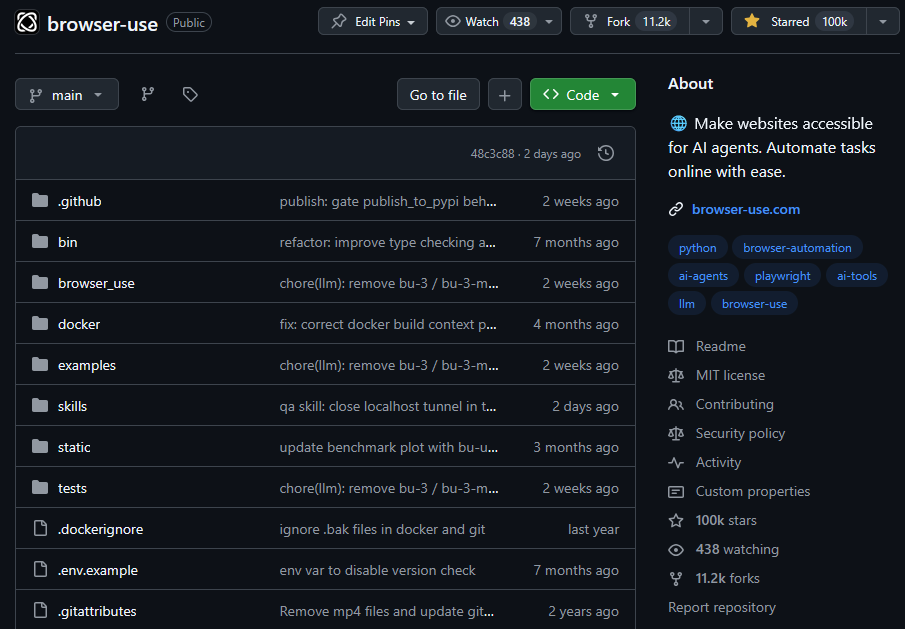The image size is (905, 629).
Task: Click the Readme book icon
Action: tap(676, 346)
